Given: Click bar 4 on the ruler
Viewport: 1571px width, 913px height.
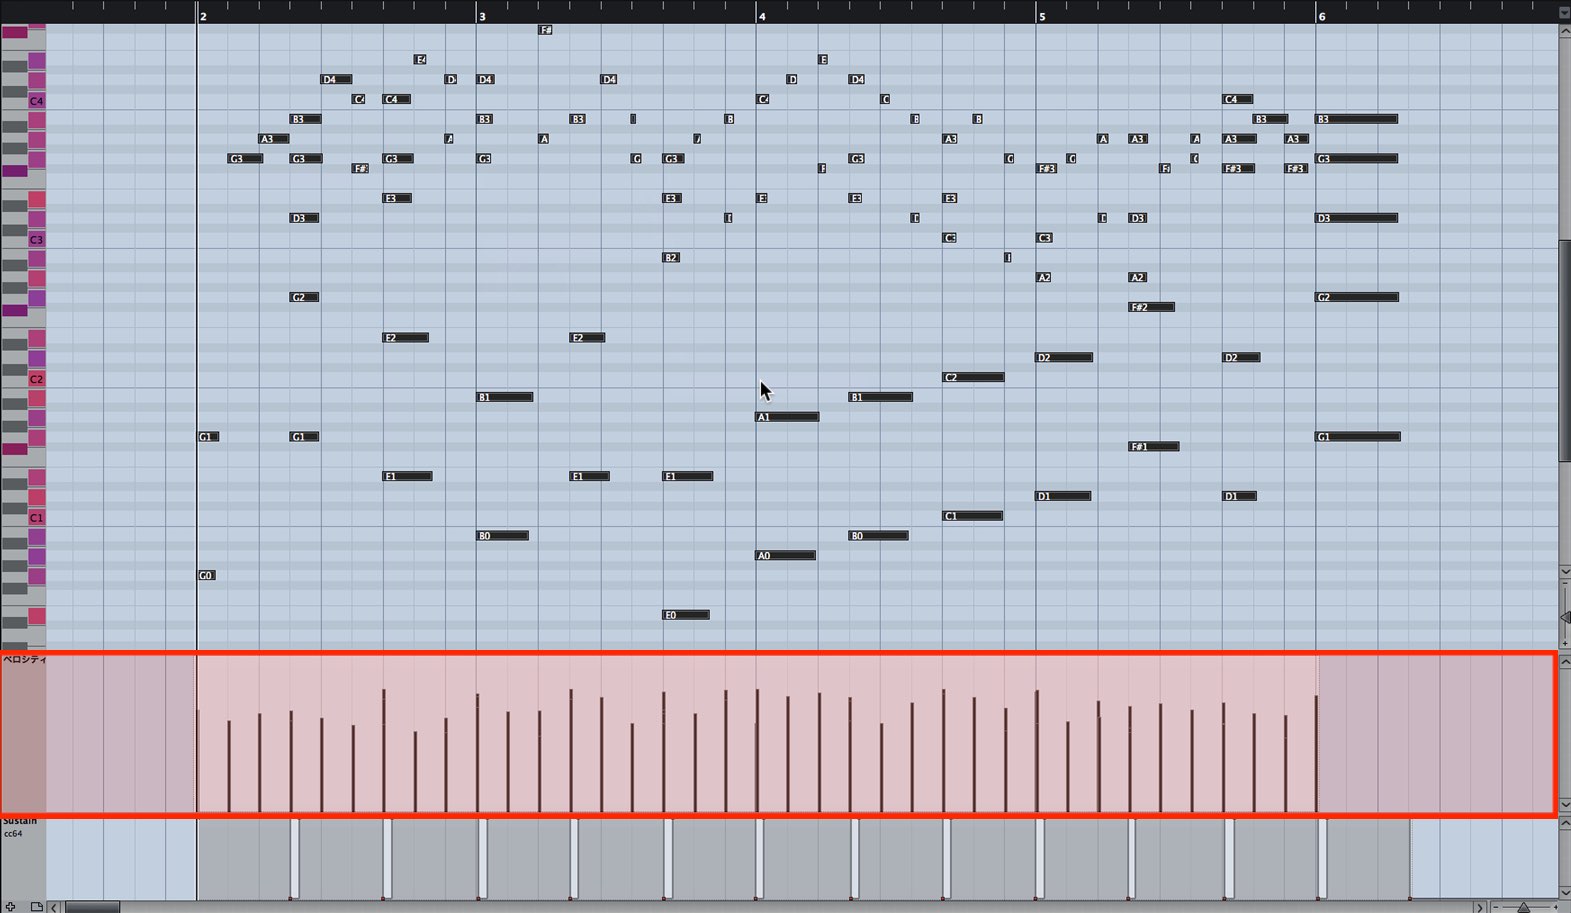Looking at the screenshot, I should [x=762, y=16].
